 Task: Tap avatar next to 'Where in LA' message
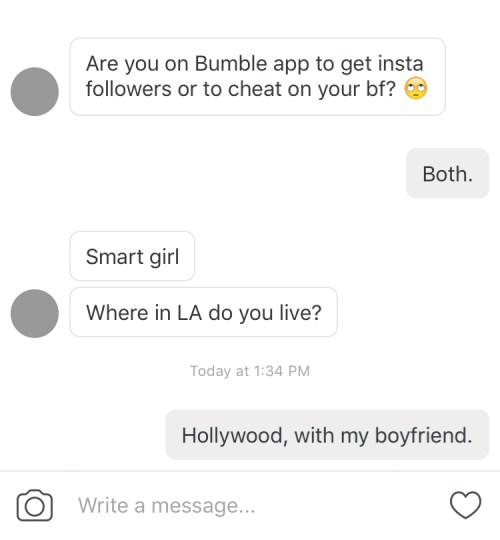coord(35,313)
